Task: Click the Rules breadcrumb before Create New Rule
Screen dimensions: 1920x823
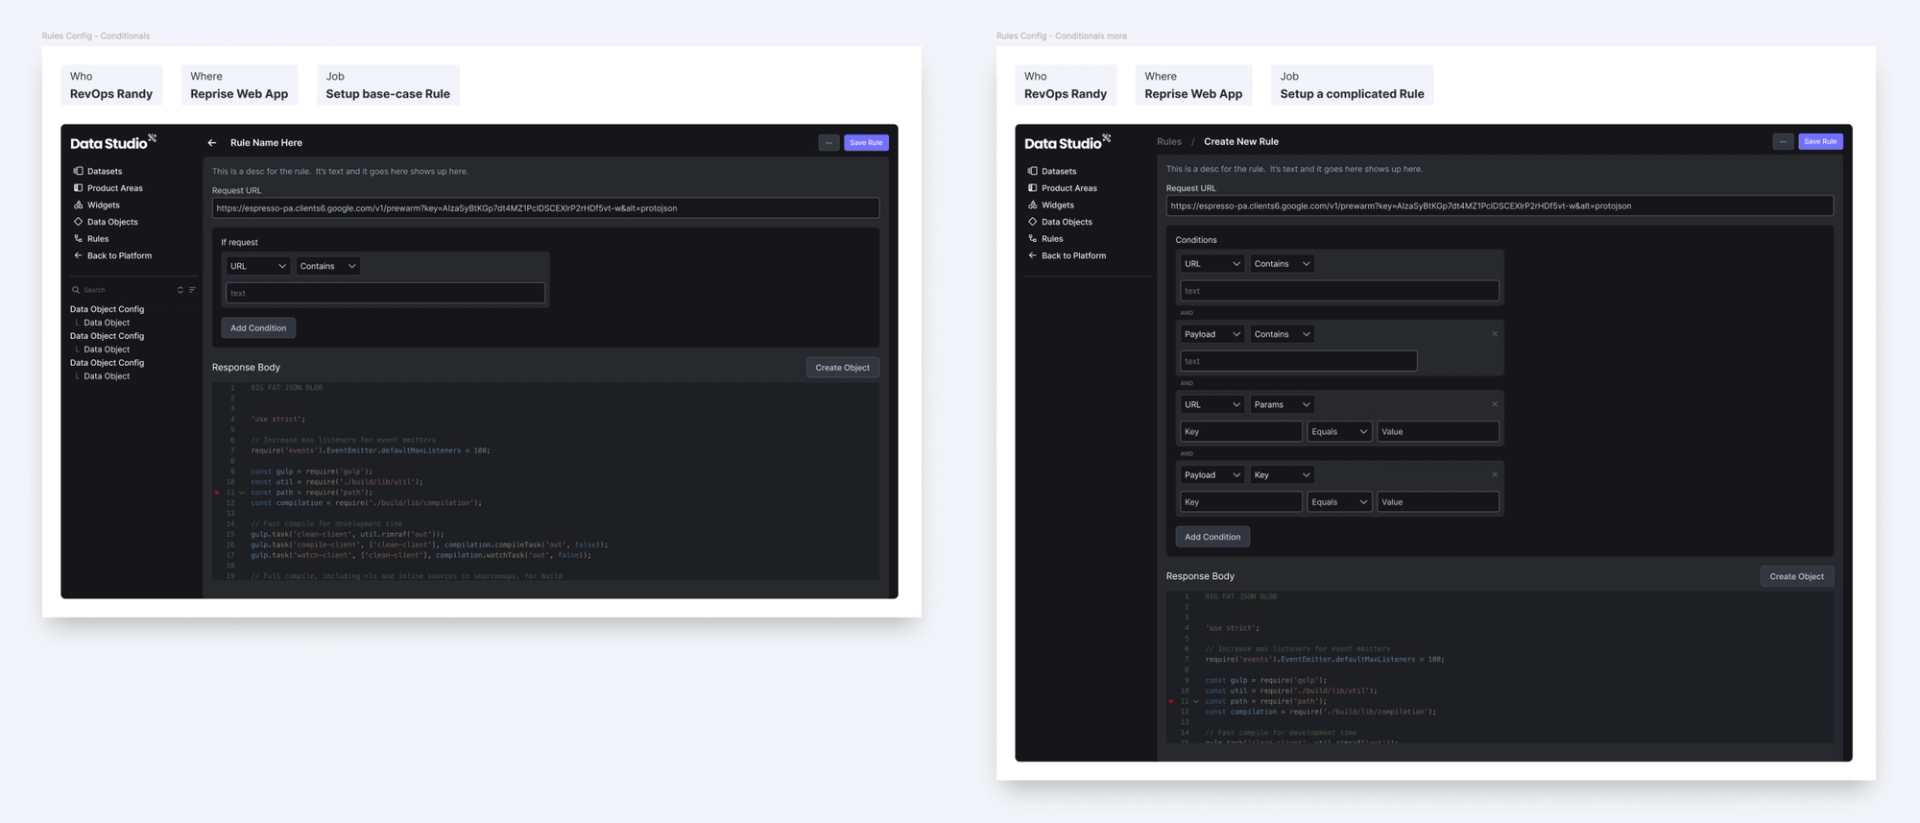Action: pyautogui.click(x=1169, y=142)
